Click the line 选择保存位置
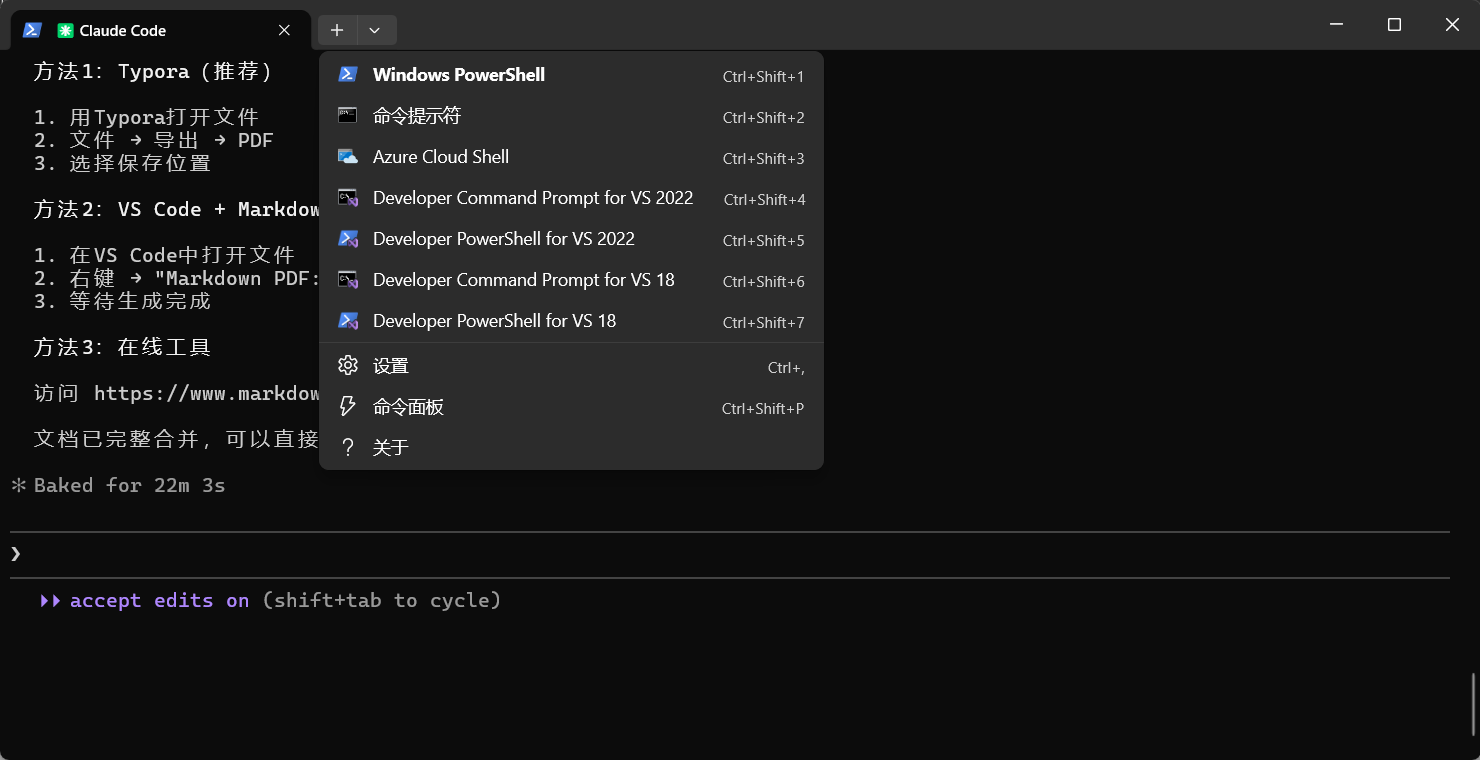This screenshot has height=760, width=1480. coord(122,164)
